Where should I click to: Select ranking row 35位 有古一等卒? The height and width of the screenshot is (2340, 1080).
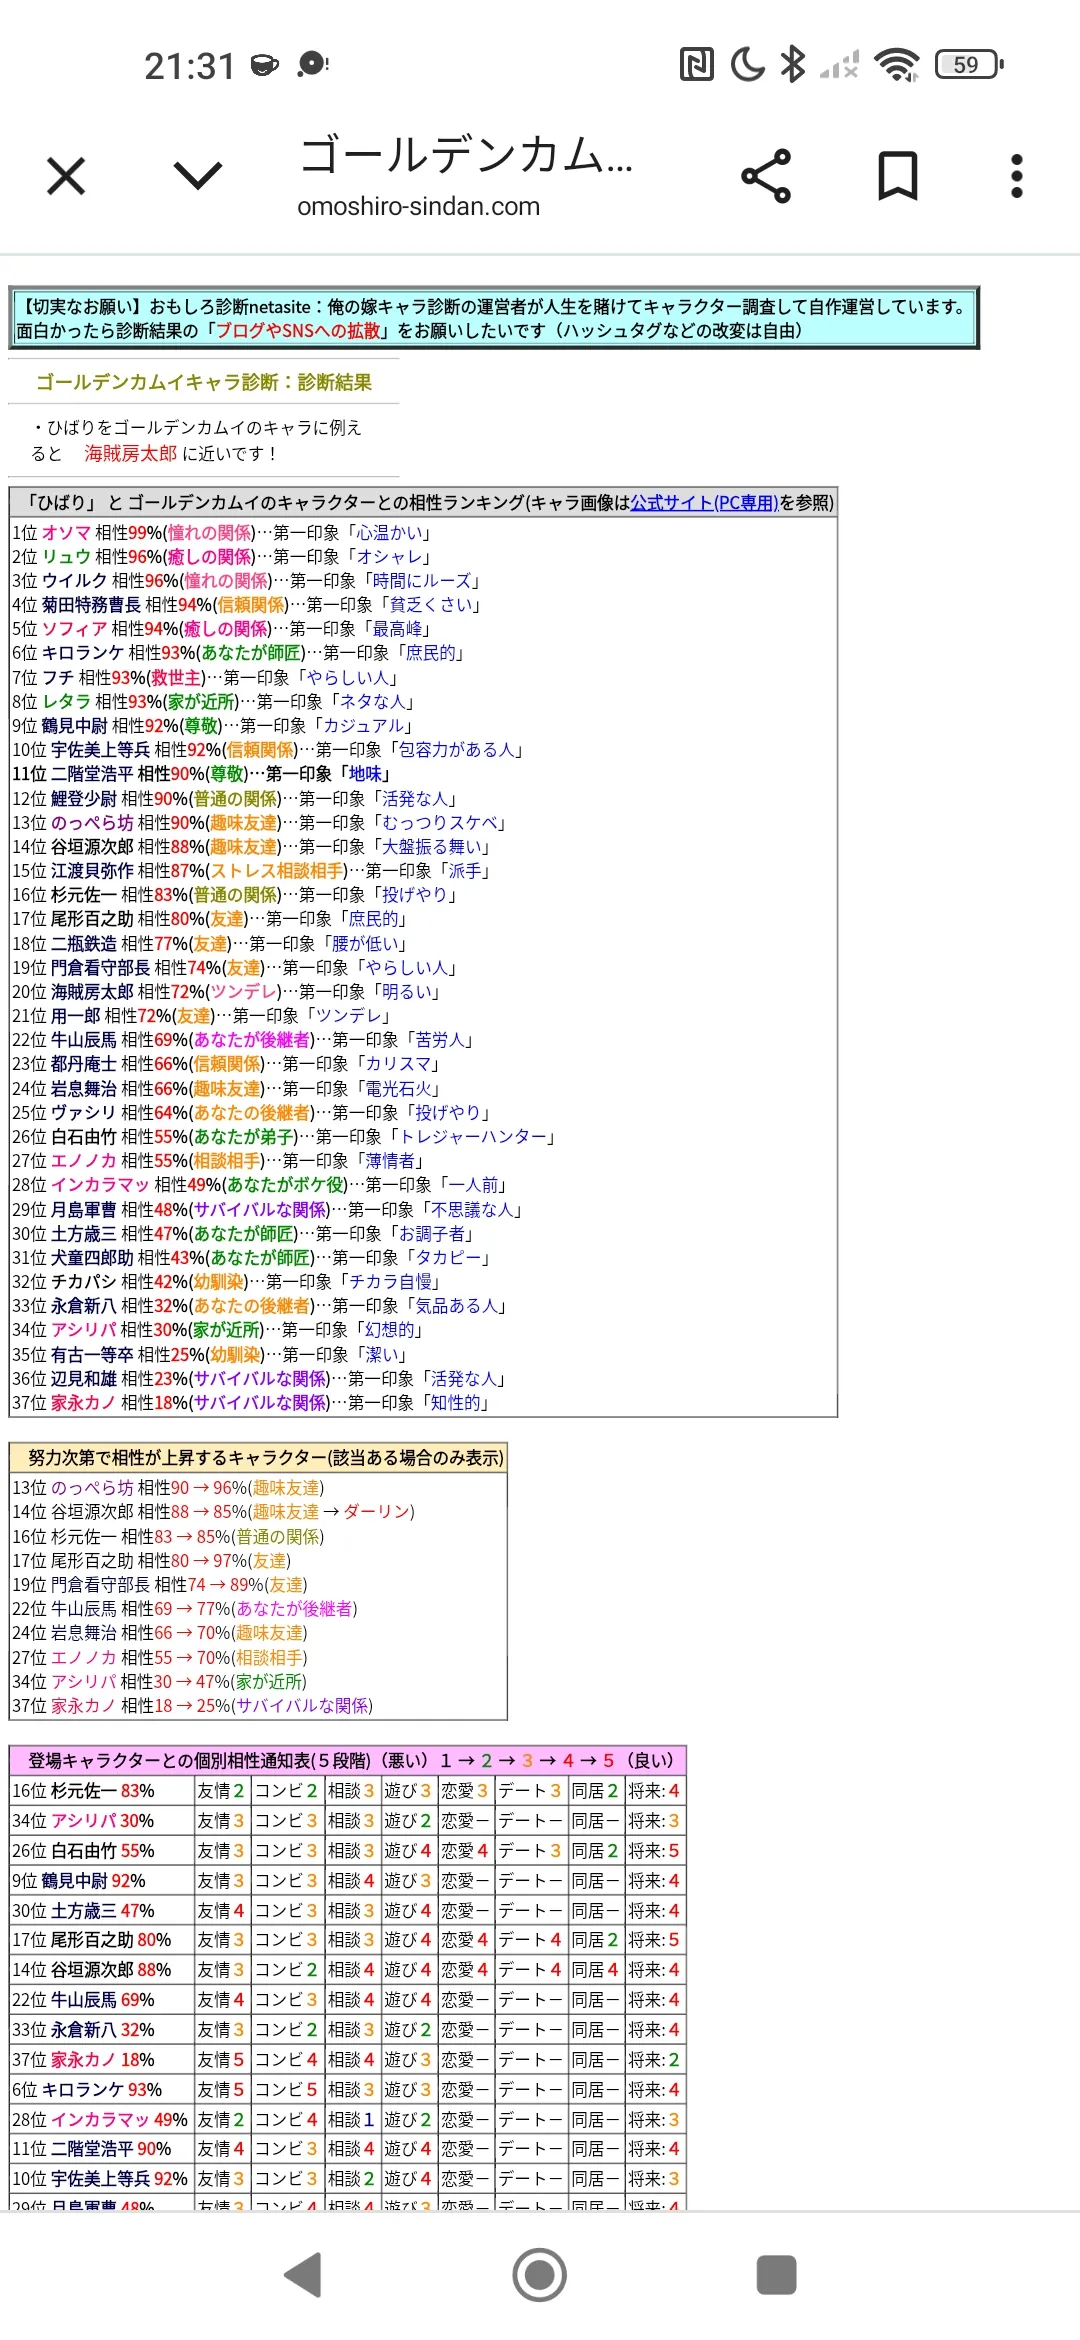211,1355
